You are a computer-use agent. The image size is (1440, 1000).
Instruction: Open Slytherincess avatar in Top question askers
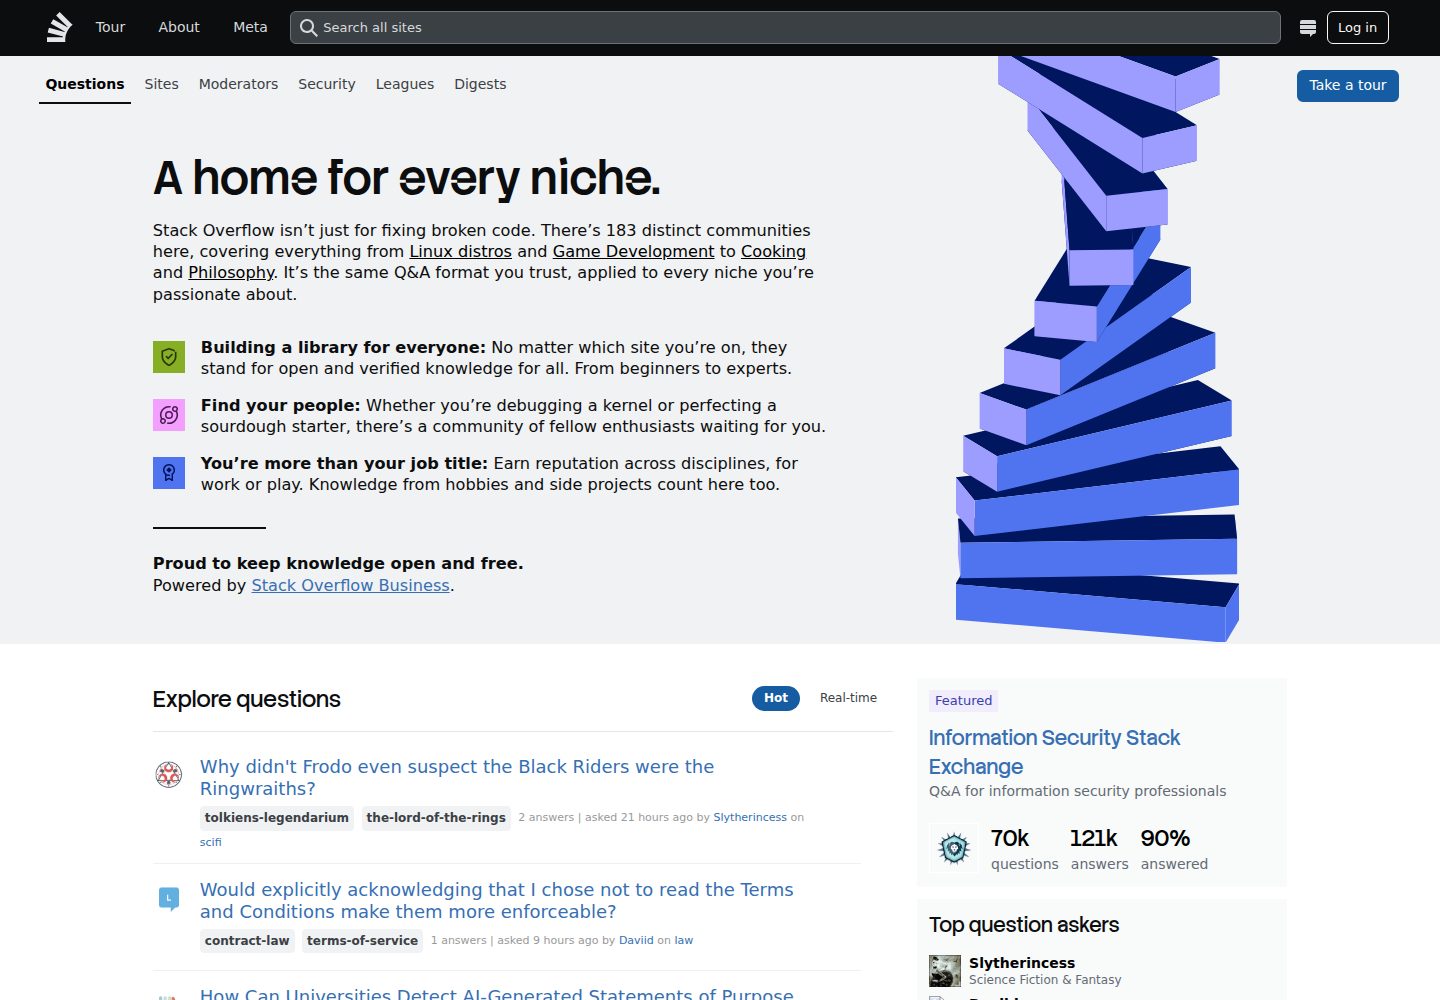pos(945,971)
